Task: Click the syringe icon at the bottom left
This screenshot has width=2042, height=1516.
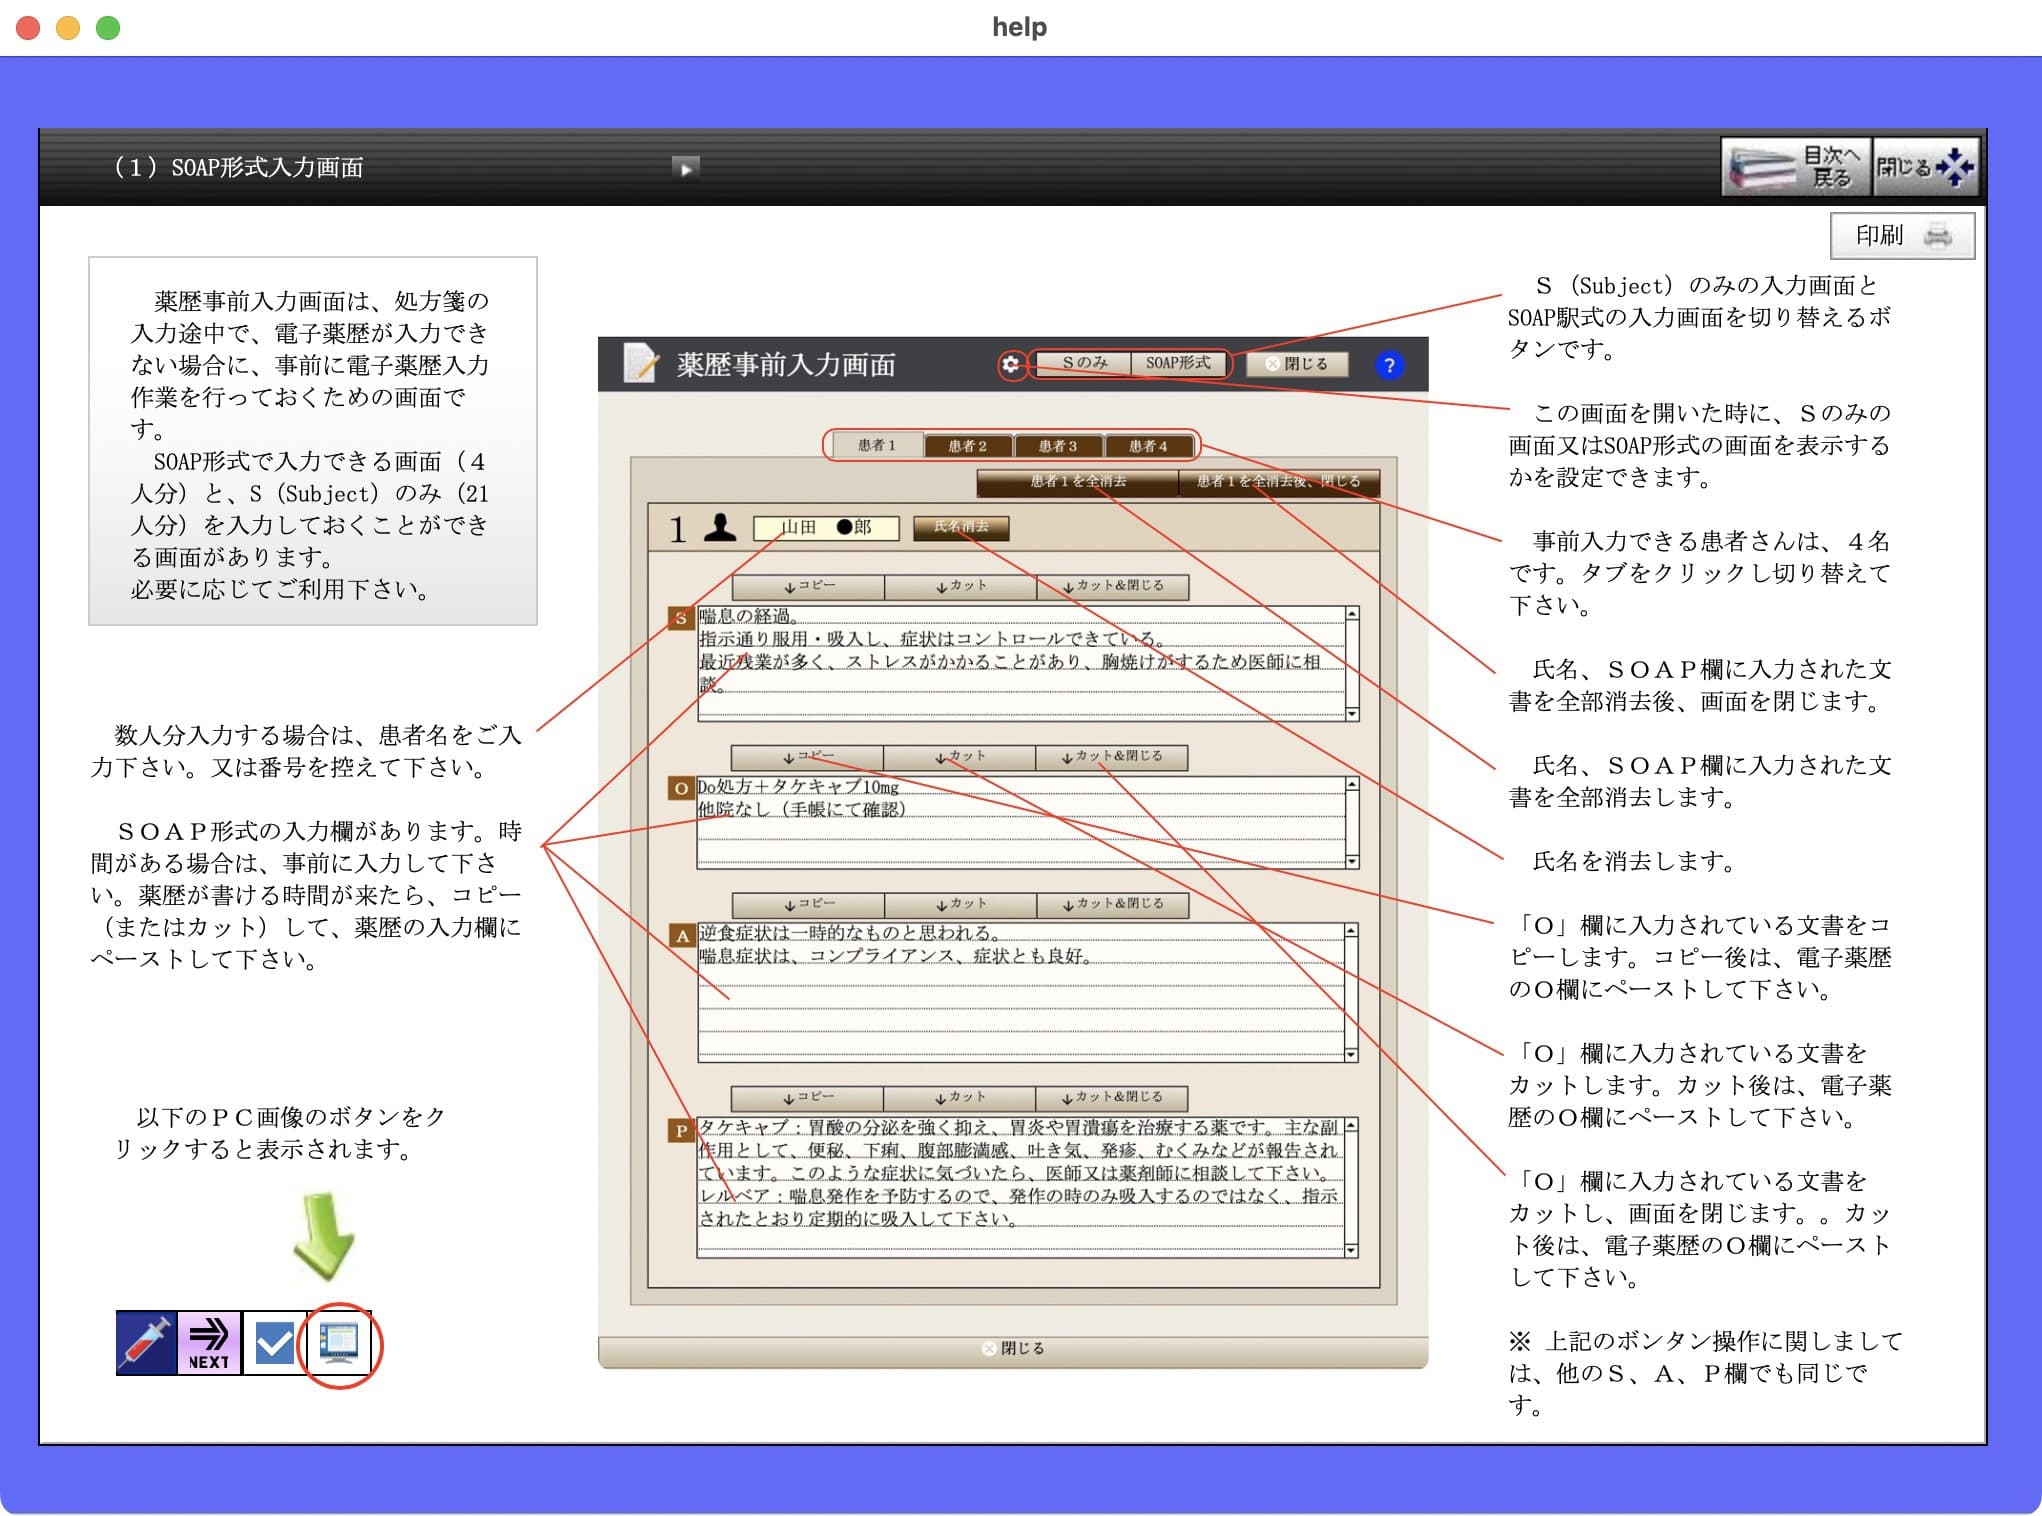Action: pos(145,1344)
